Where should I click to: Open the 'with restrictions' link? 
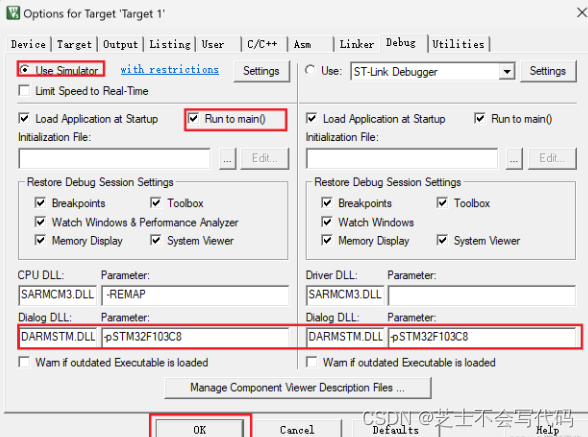pyautogui.click(x=170, y=70)
